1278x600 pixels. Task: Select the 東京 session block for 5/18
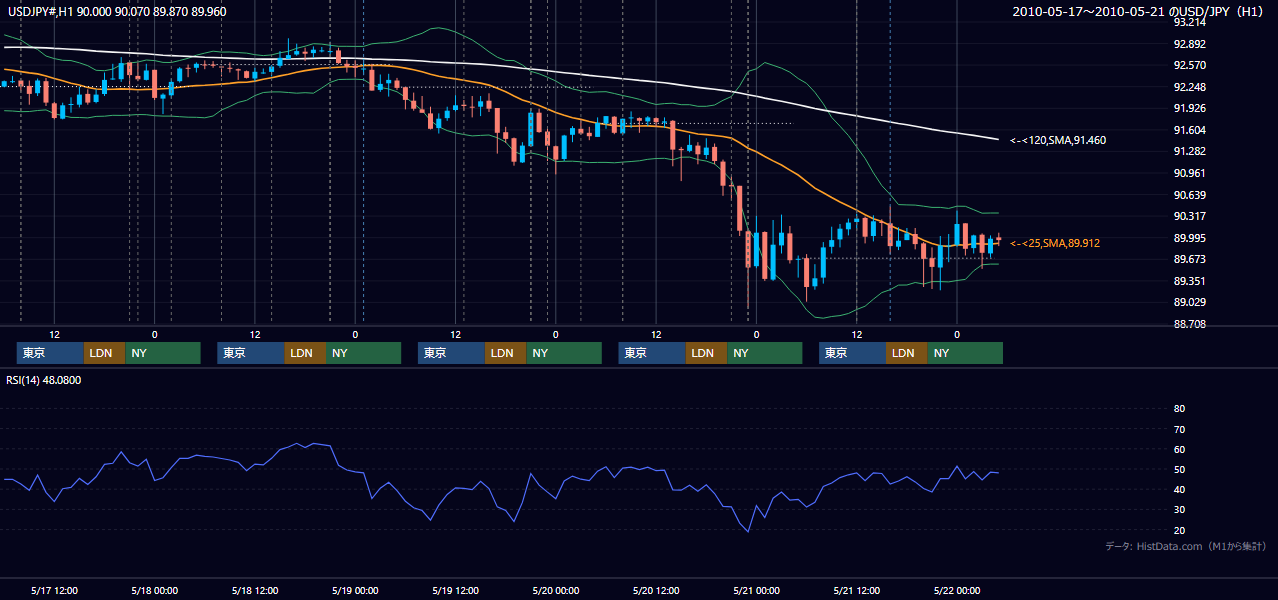click(x=251, y=353)
